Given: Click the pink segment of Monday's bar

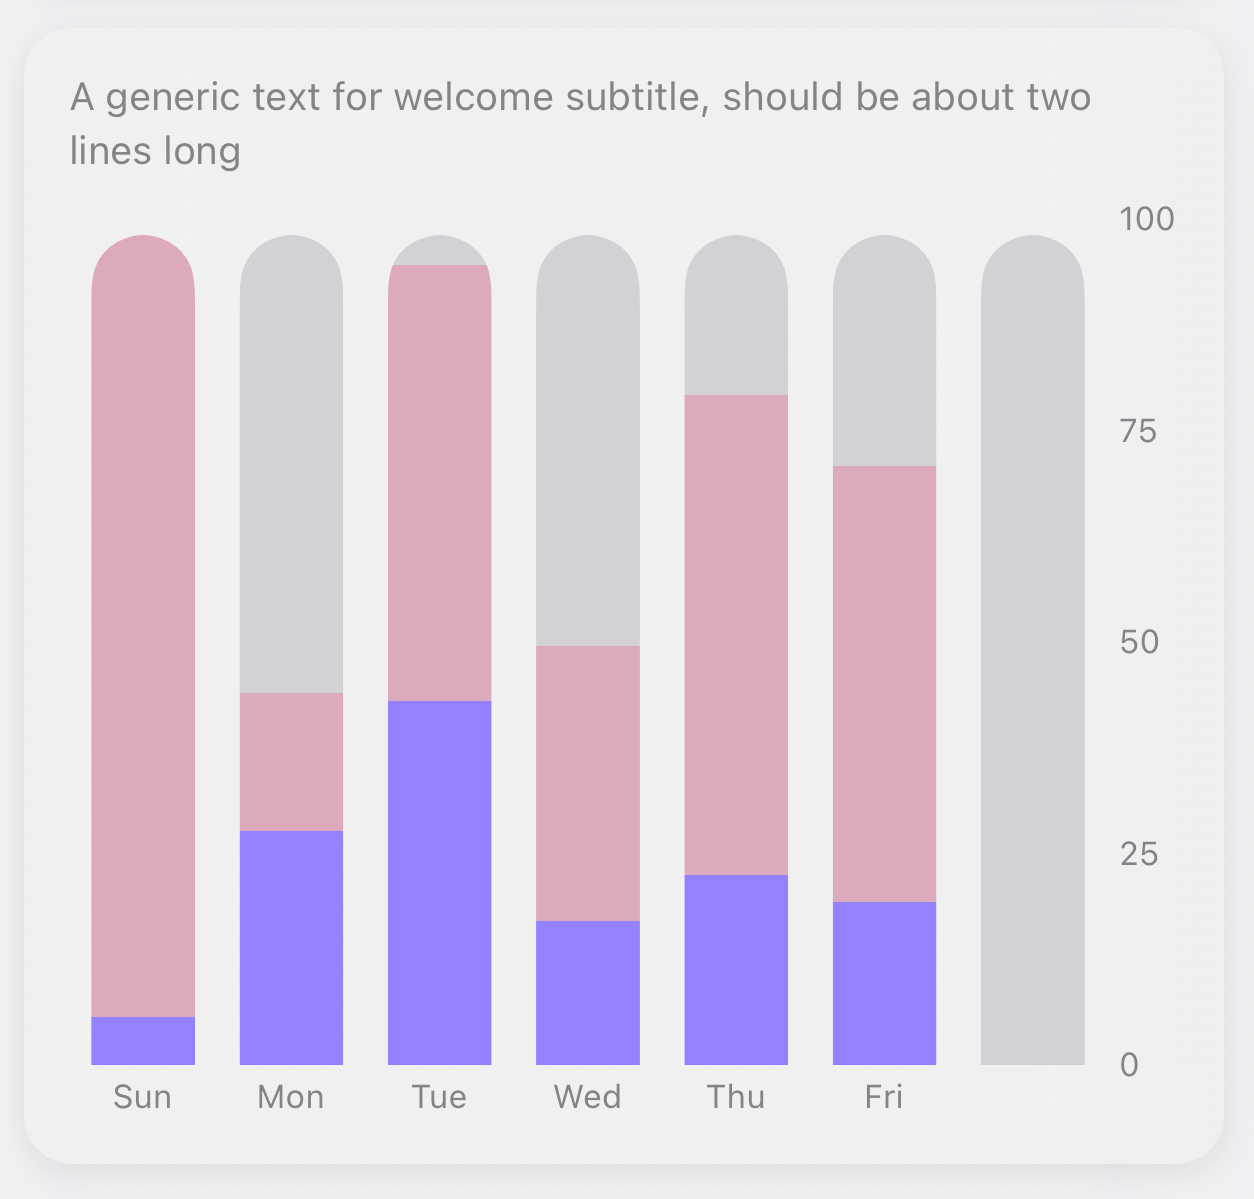Looking at the screenshot, I should 291,761.
